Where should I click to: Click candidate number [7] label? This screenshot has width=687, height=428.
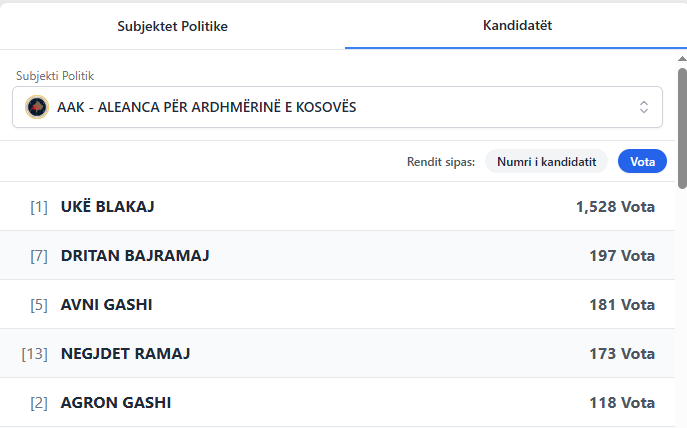[x=39, y=256]
